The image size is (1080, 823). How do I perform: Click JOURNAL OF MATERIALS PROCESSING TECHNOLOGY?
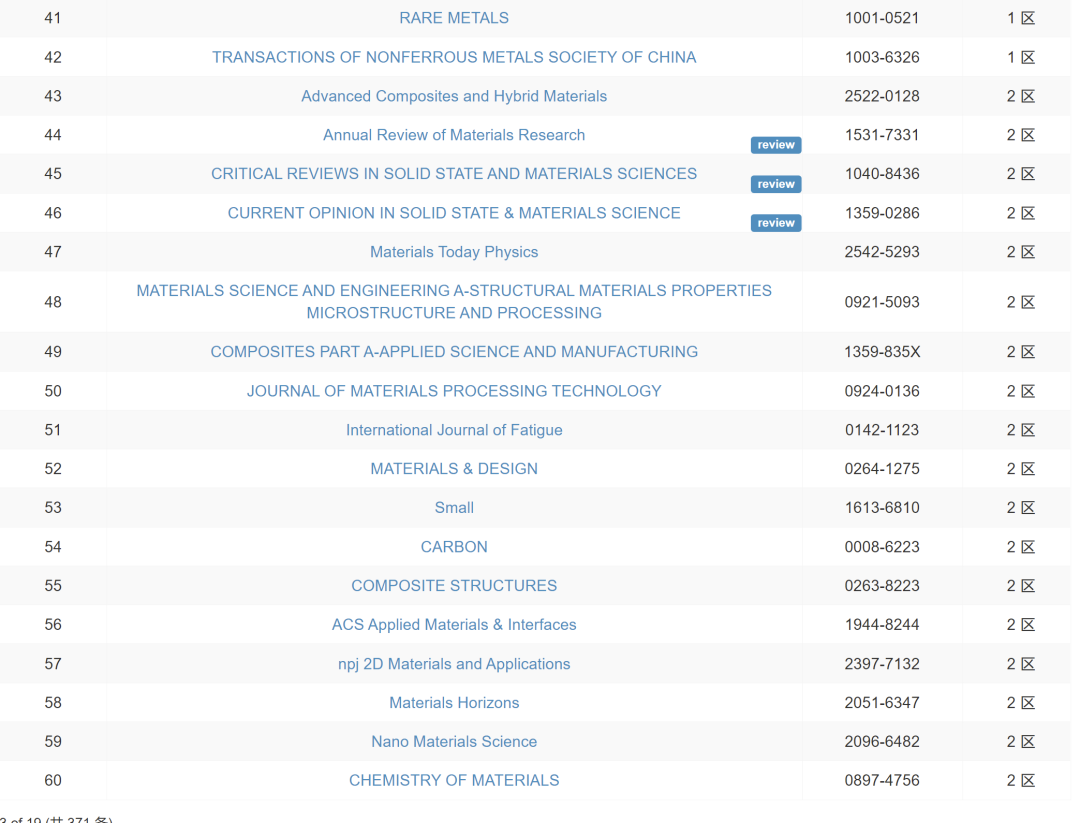454,391
